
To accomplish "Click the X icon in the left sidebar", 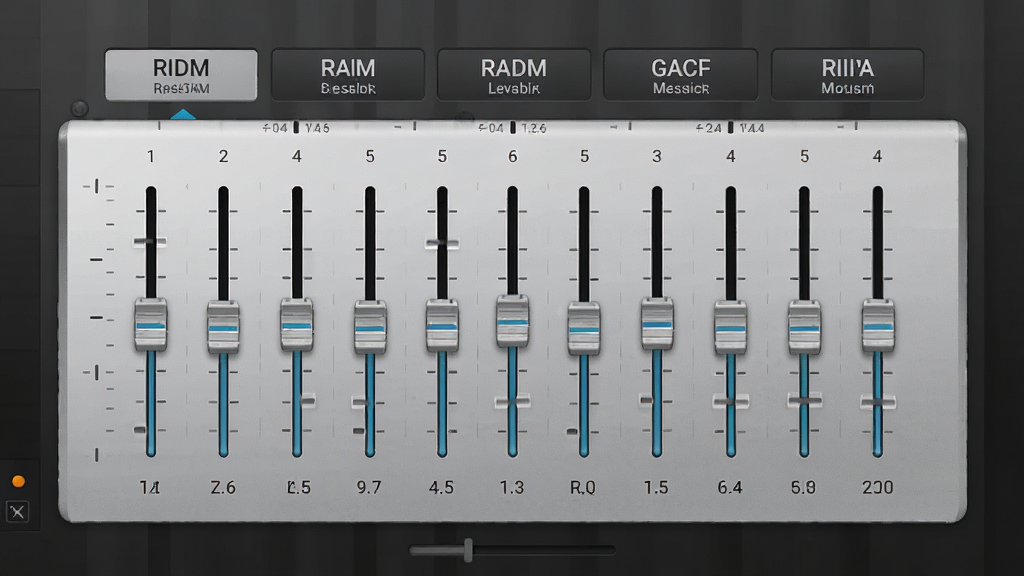I will [18, 512].
